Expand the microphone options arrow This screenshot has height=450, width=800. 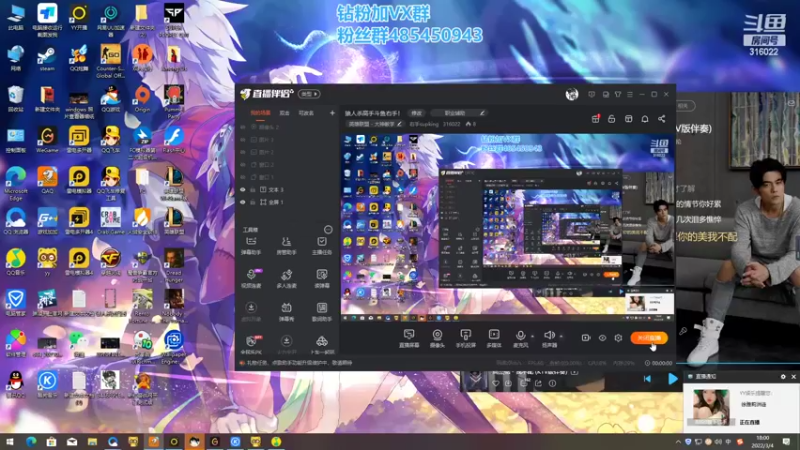click(x=533, y=336)
